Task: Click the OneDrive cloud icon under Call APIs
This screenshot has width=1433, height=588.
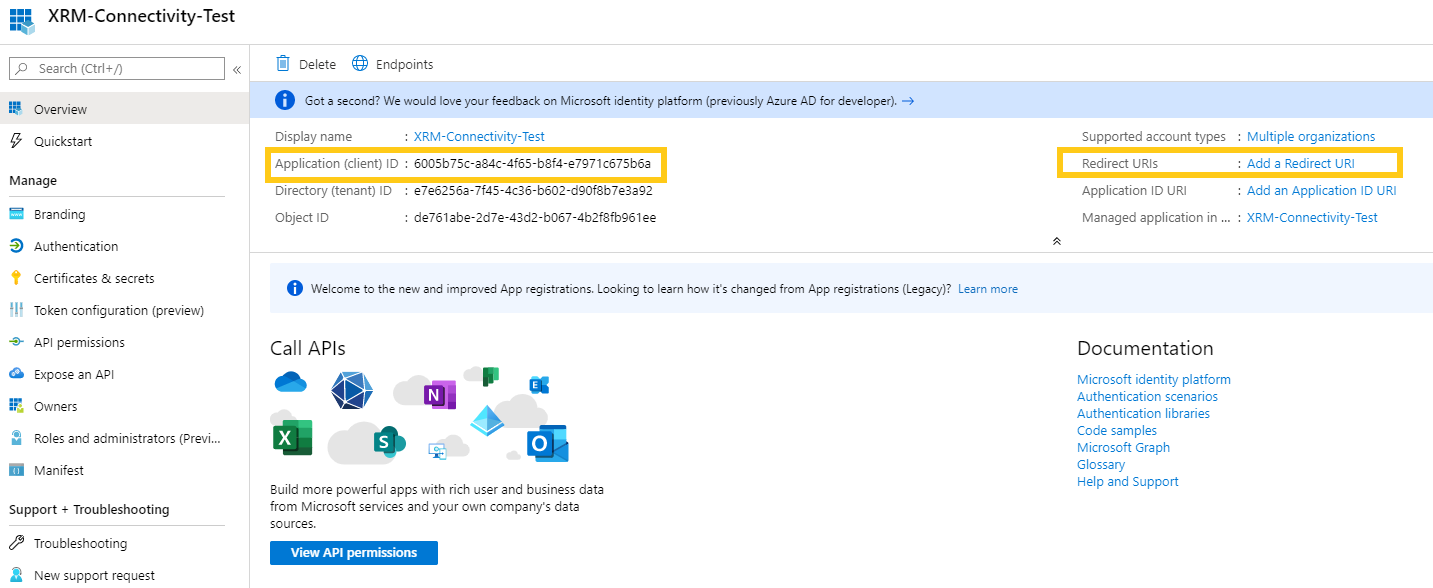Action: [290, 381]
